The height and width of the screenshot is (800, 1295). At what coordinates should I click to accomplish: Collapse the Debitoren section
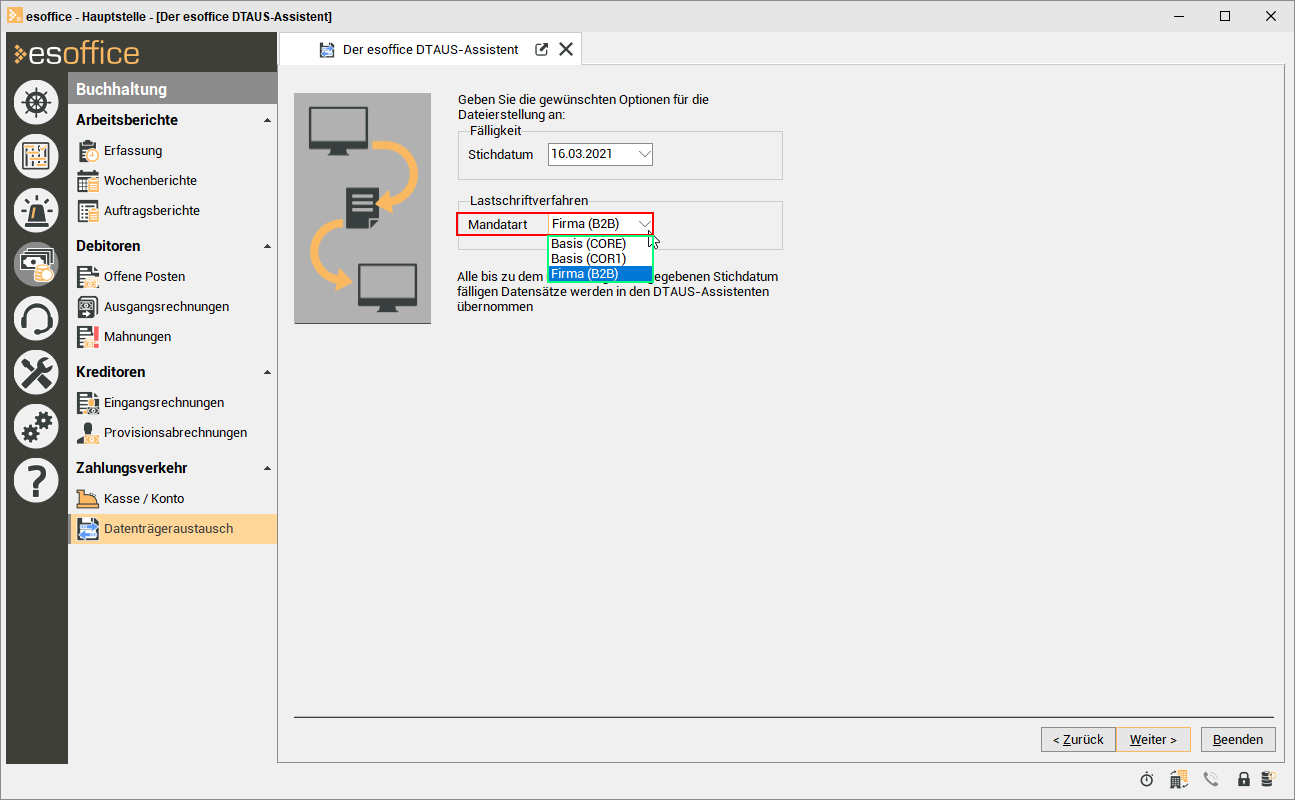tap(267, 247)
